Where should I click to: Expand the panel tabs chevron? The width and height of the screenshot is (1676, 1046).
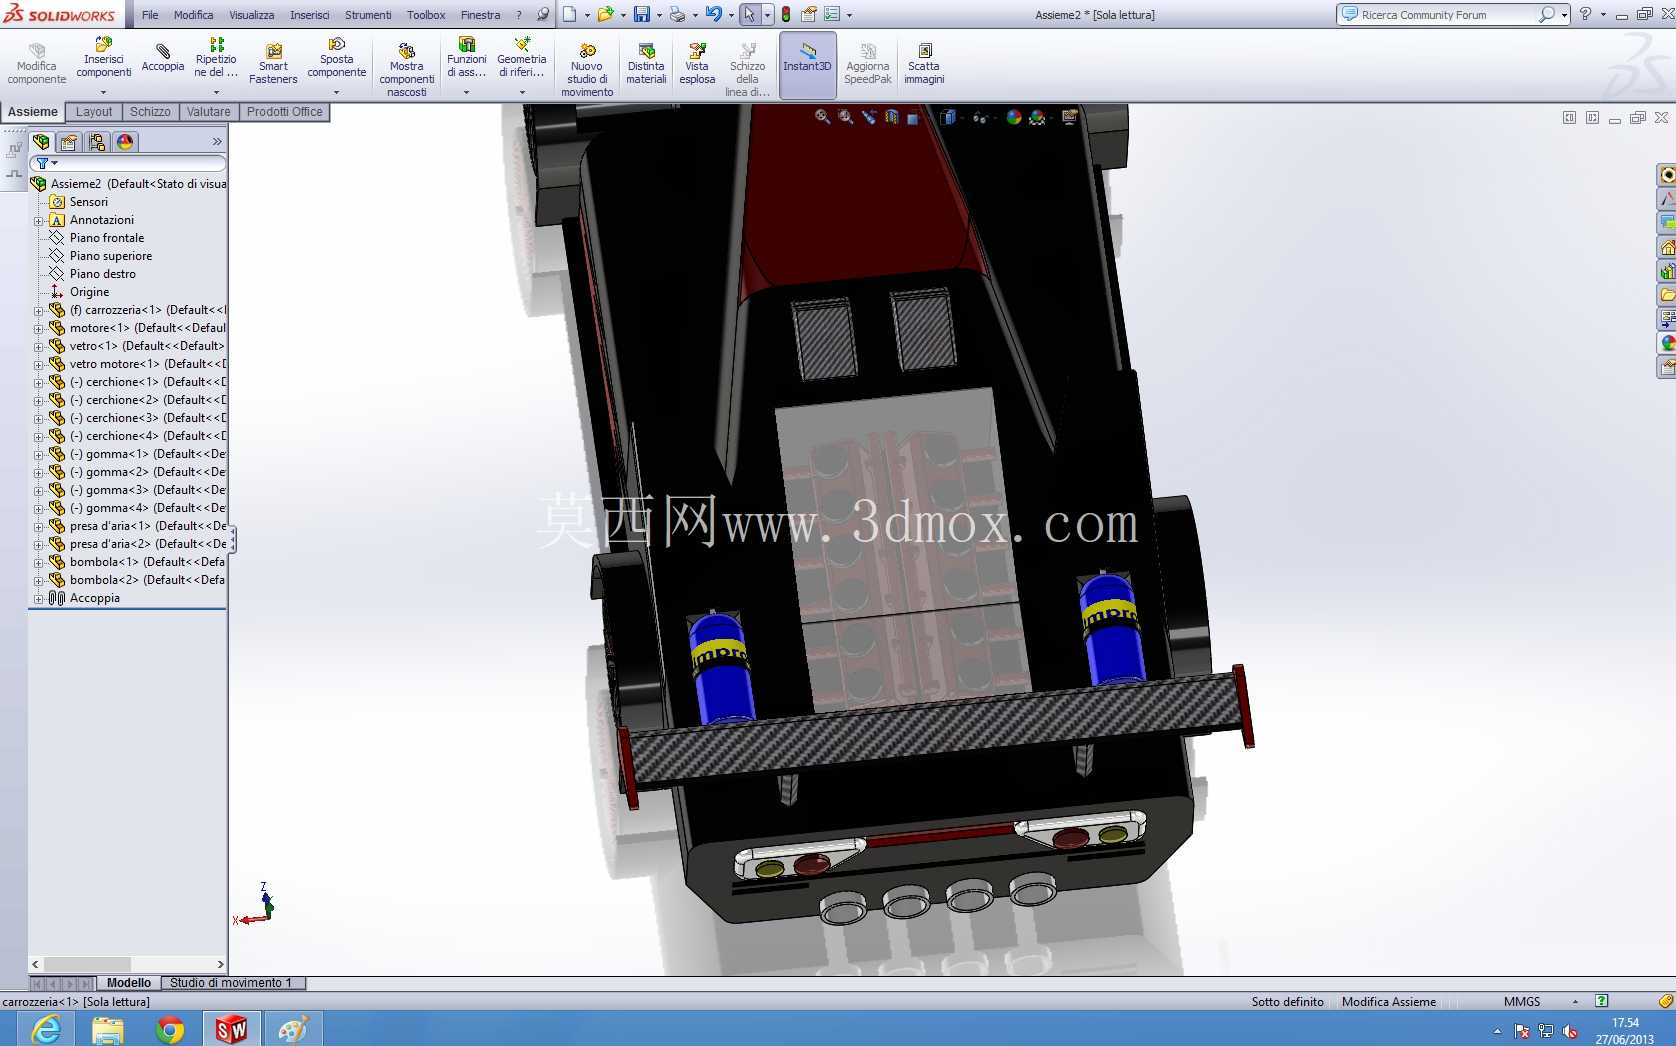click(x=217, y=142)
